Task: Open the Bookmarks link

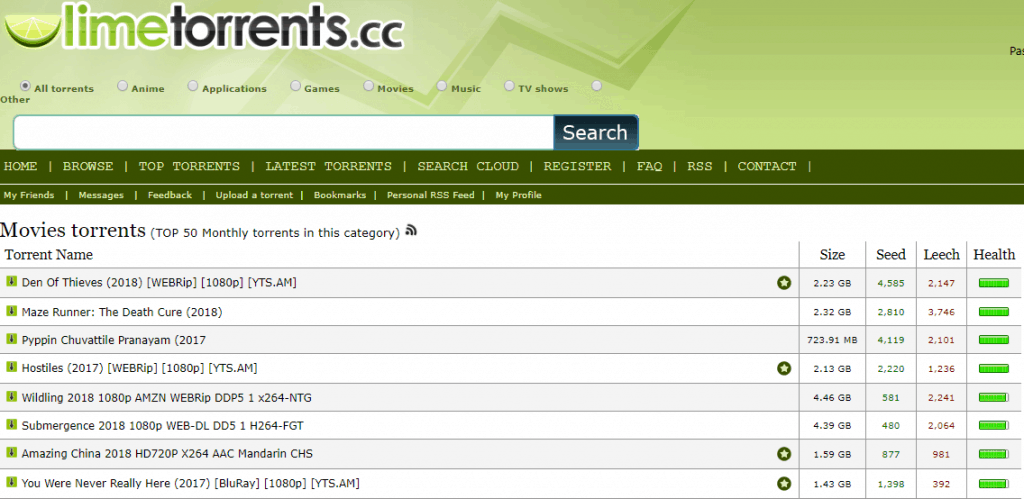Action: (x=340, y=195)
